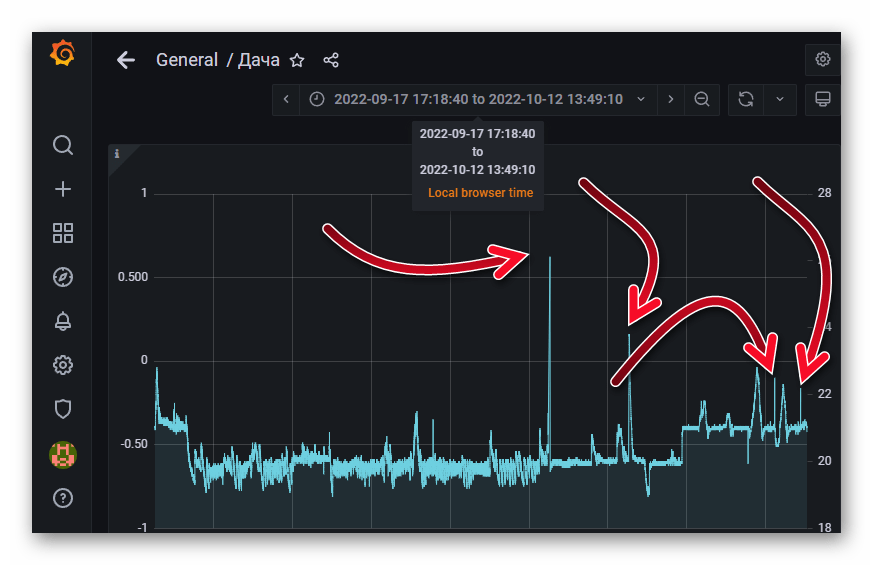Open the Configuration gear in sidebar
873x565 pixels.
[x=63, y=365]
